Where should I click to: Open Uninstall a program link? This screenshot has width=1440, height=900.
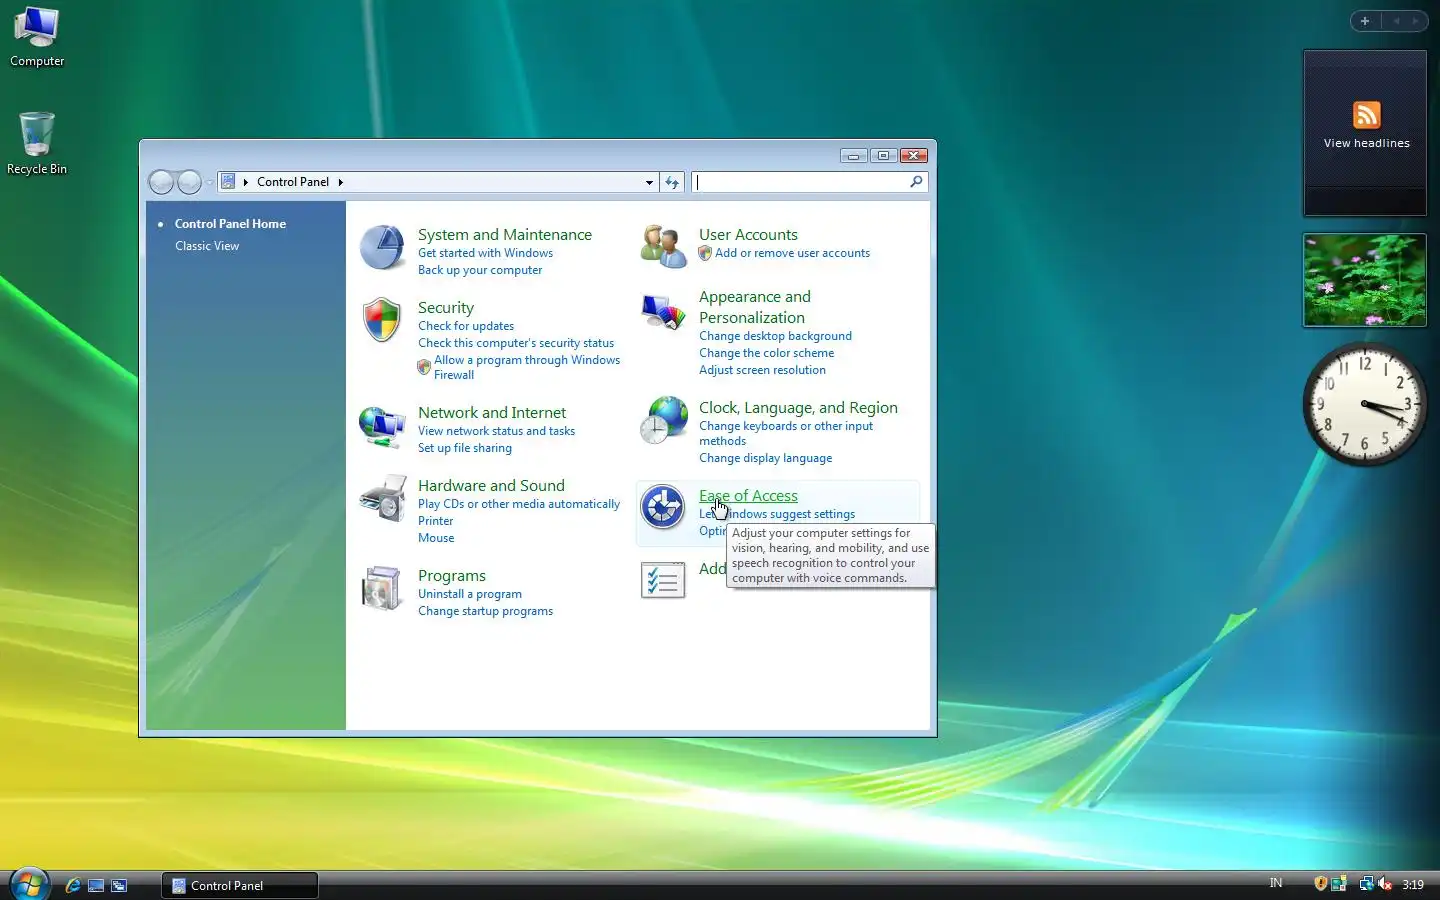pos(470,594)
